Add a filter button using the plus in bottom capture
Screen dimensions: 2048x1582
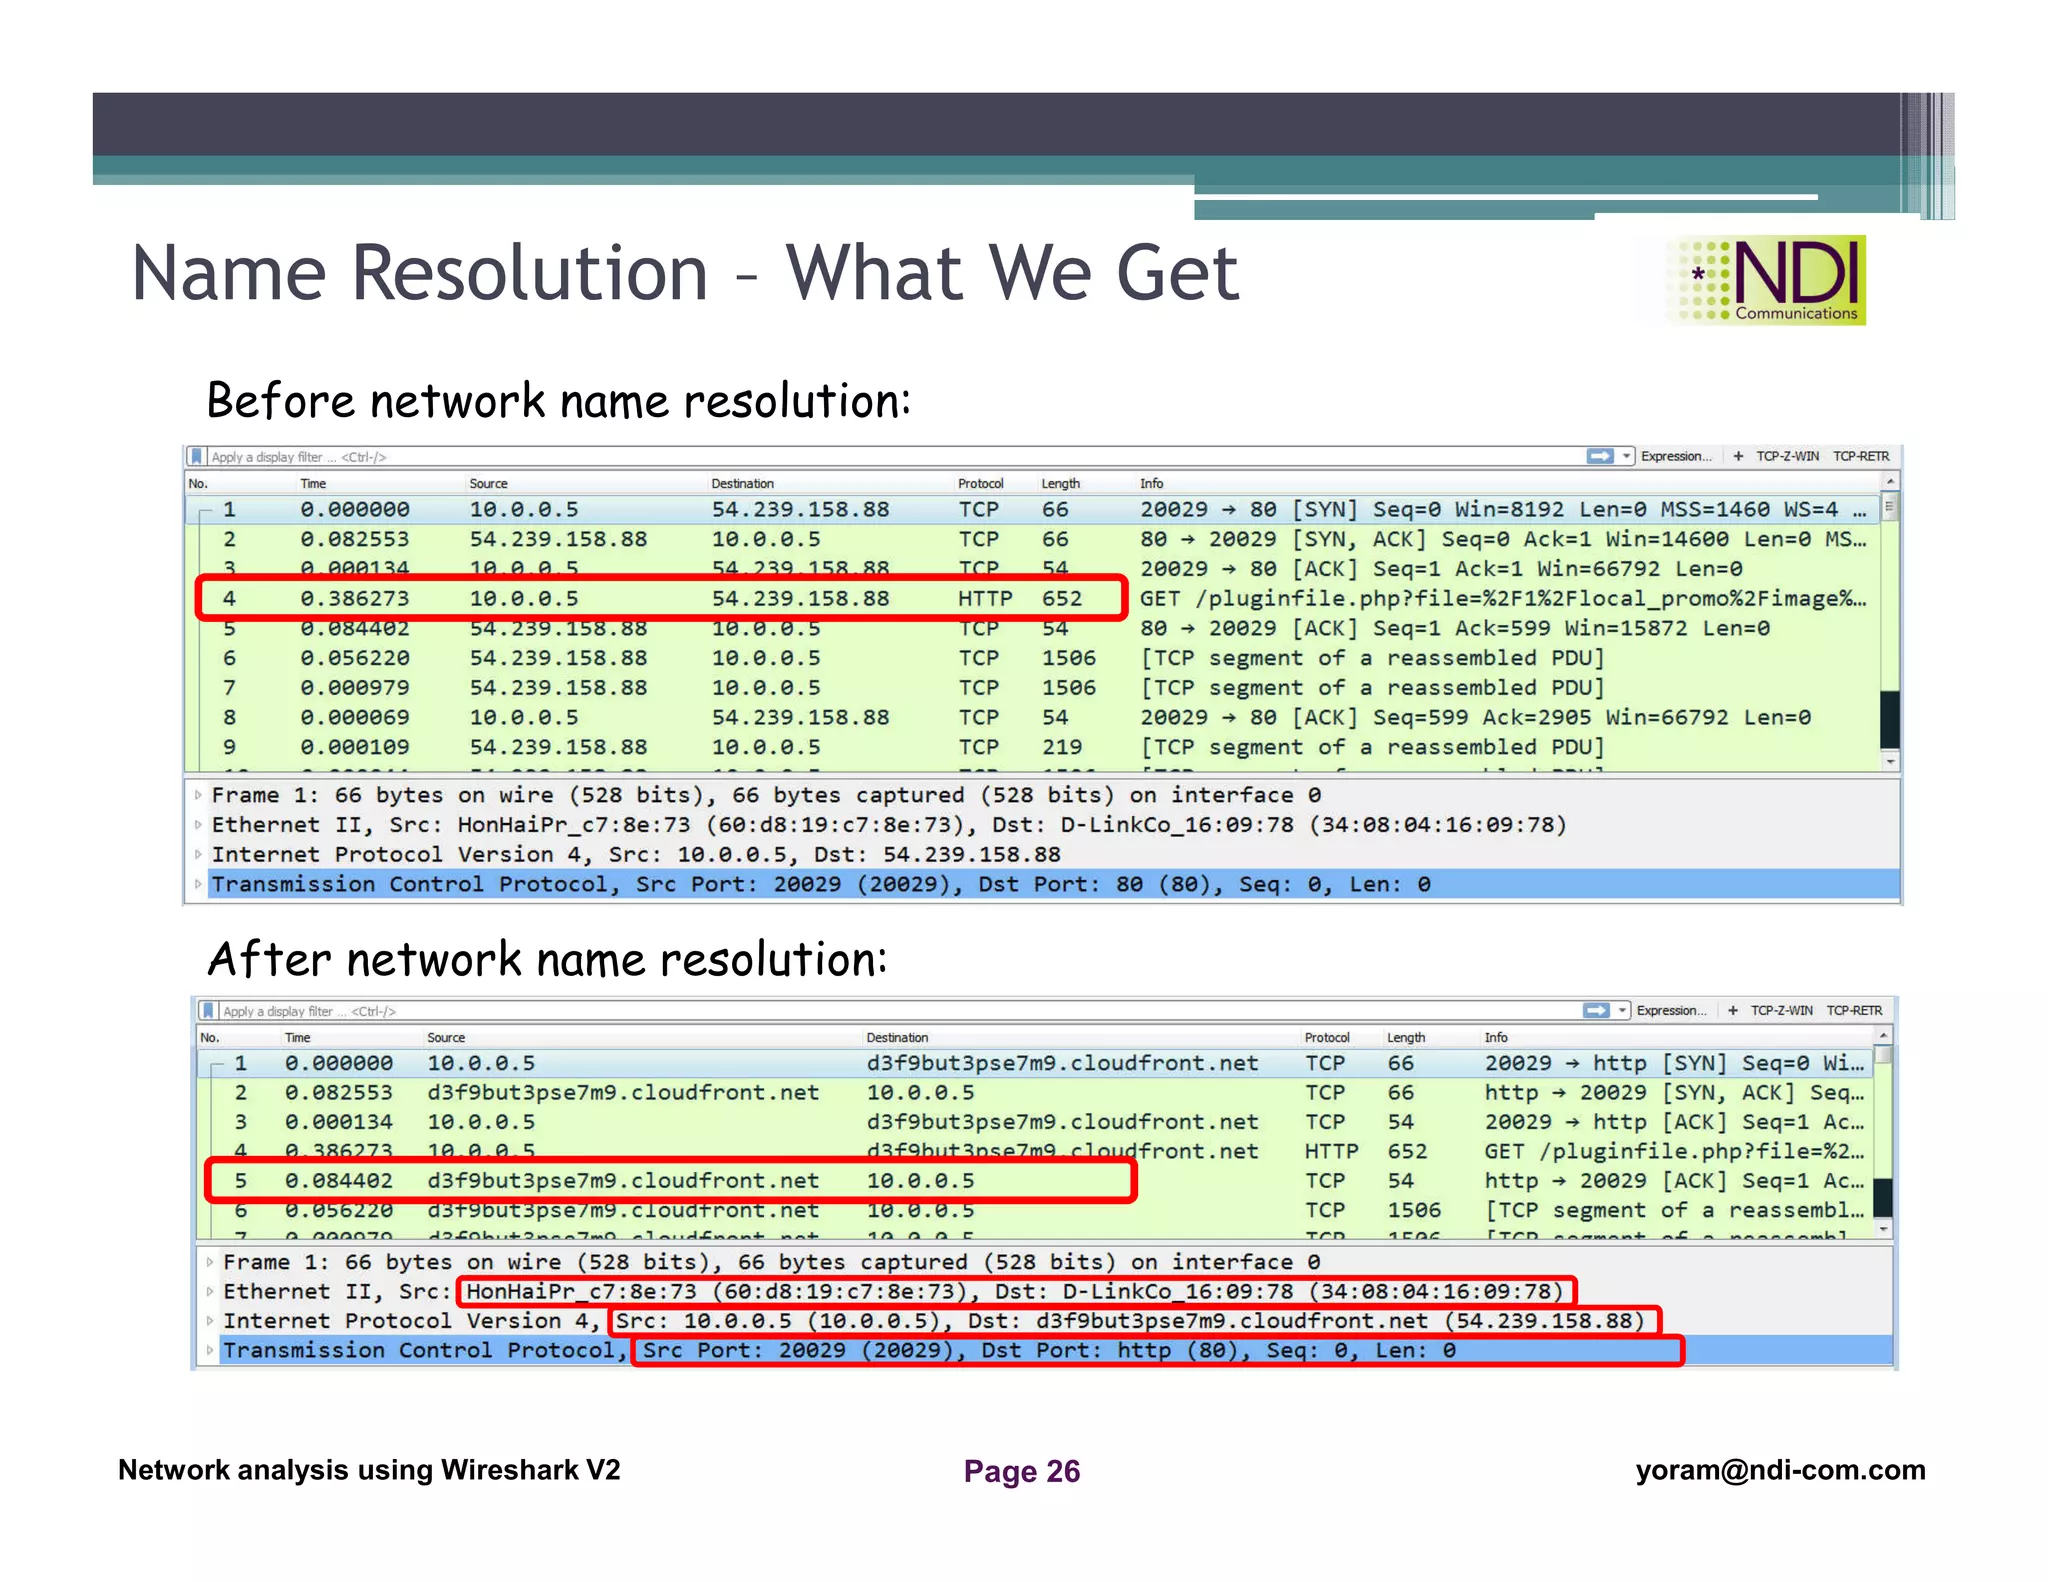click(x=1732, y=1010)
